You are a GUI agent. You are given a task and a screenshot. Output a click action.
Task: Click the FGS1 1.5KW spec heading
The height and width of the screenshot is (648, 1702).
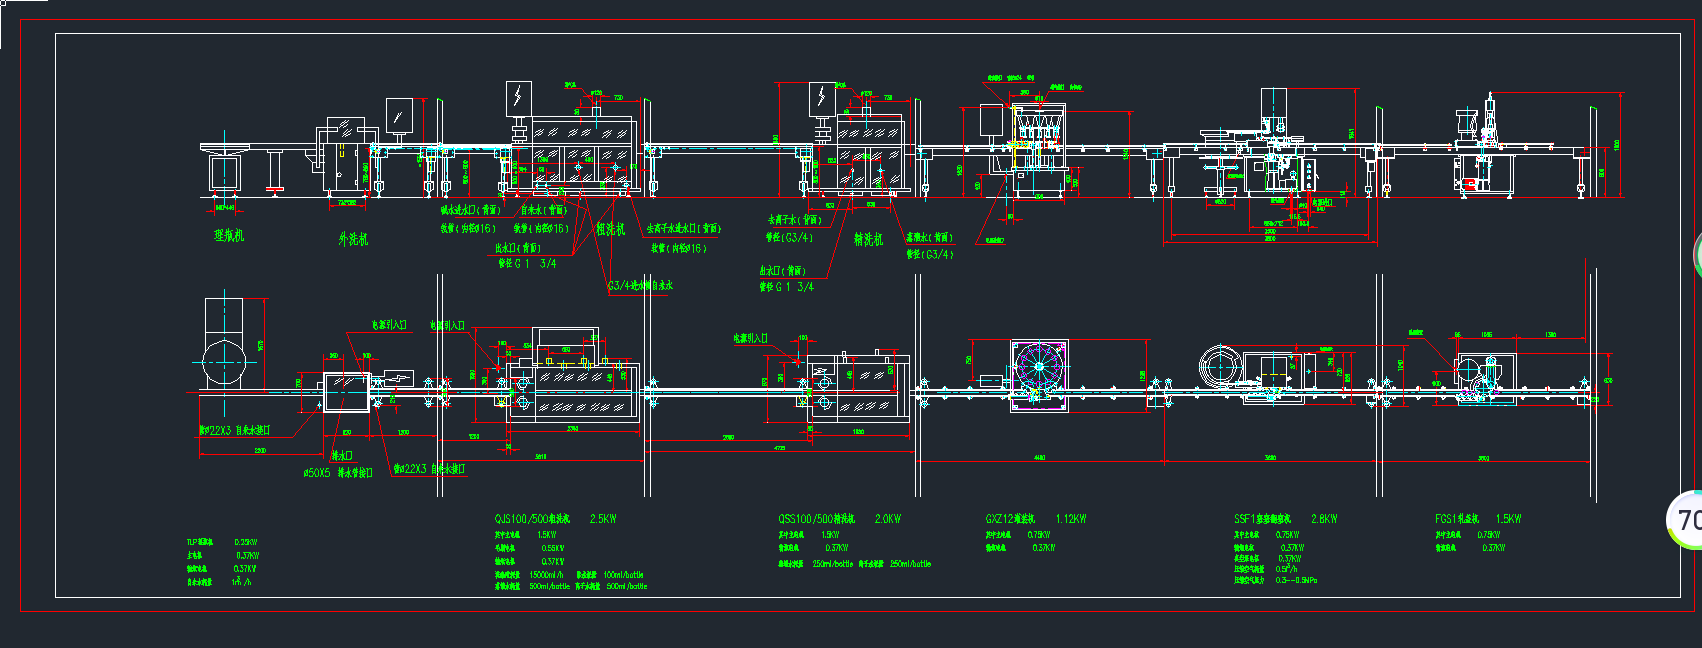point(1477,519)
